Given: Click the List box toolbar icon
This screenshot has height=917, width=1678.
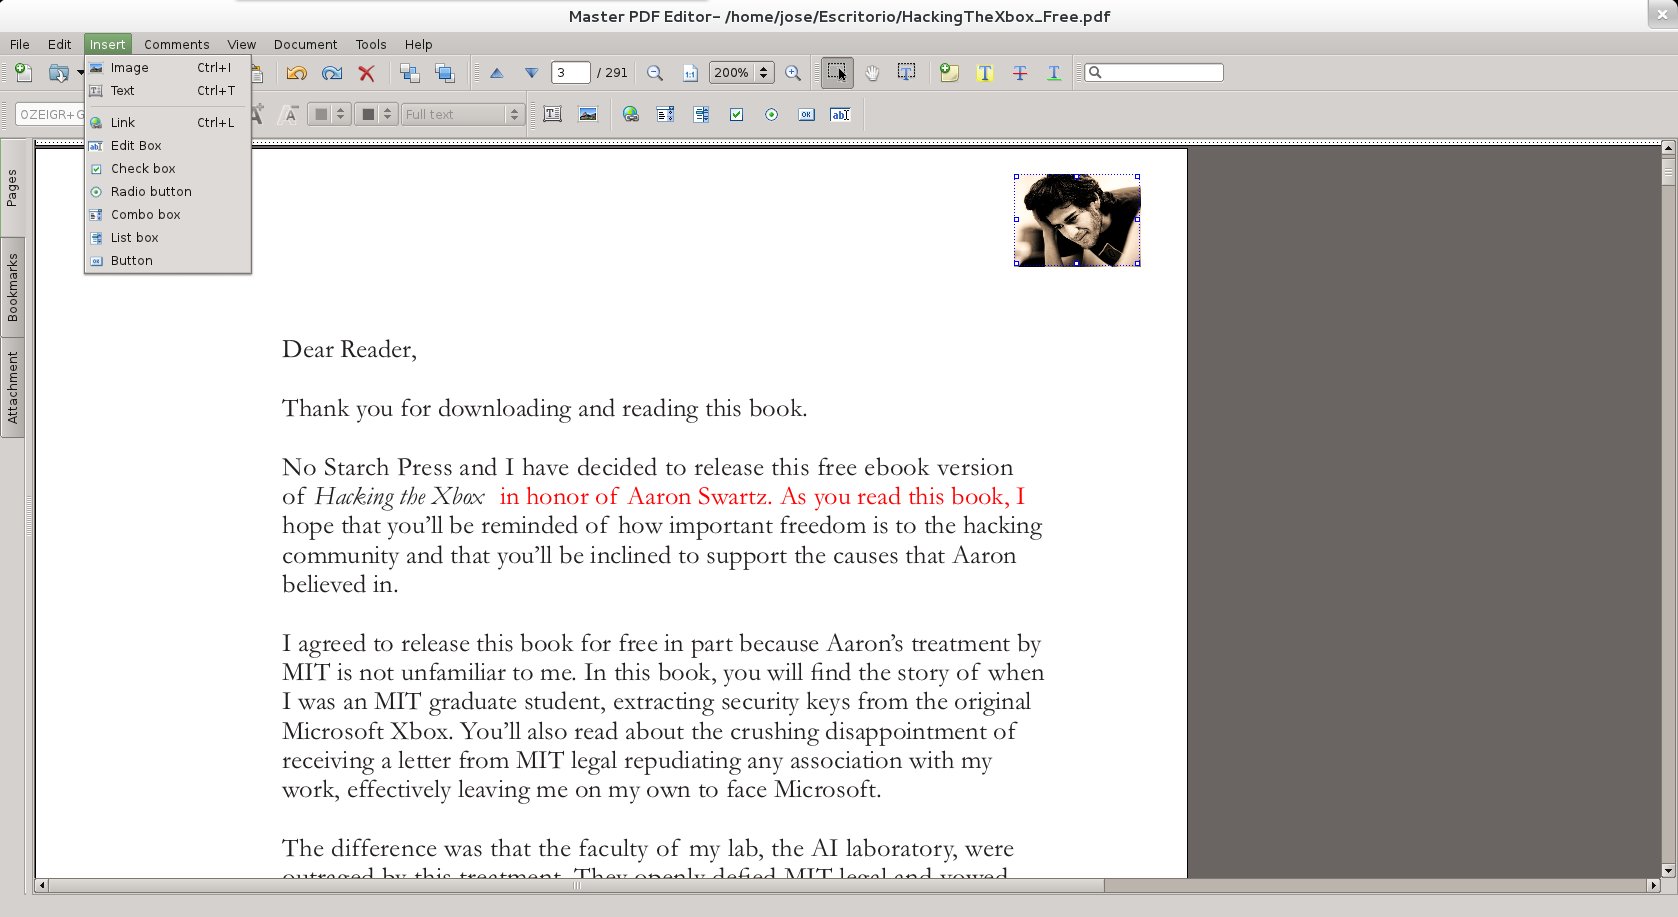Looking at the screenshot, I should (701, 115).
